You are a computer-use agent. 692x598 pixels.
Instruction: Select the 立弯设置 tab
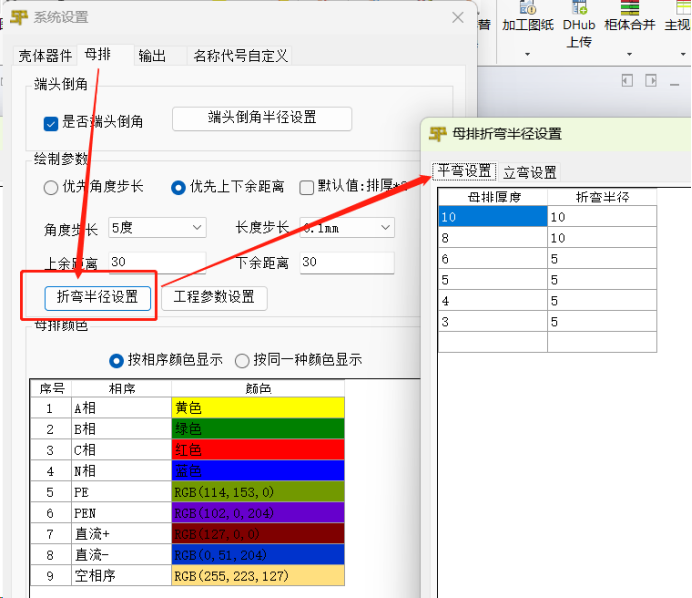tap(530, 172)
